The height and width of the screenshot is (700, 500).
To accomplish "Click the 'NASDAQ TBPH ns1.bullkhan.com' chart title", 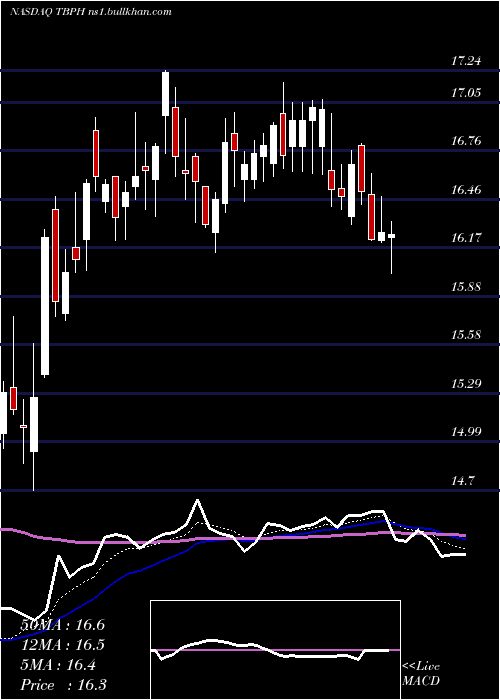I will 91,12.
